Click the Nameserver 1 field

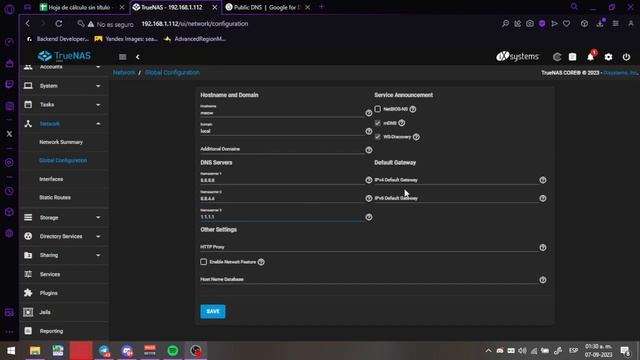pyautogui.click(x=282, y=180)
